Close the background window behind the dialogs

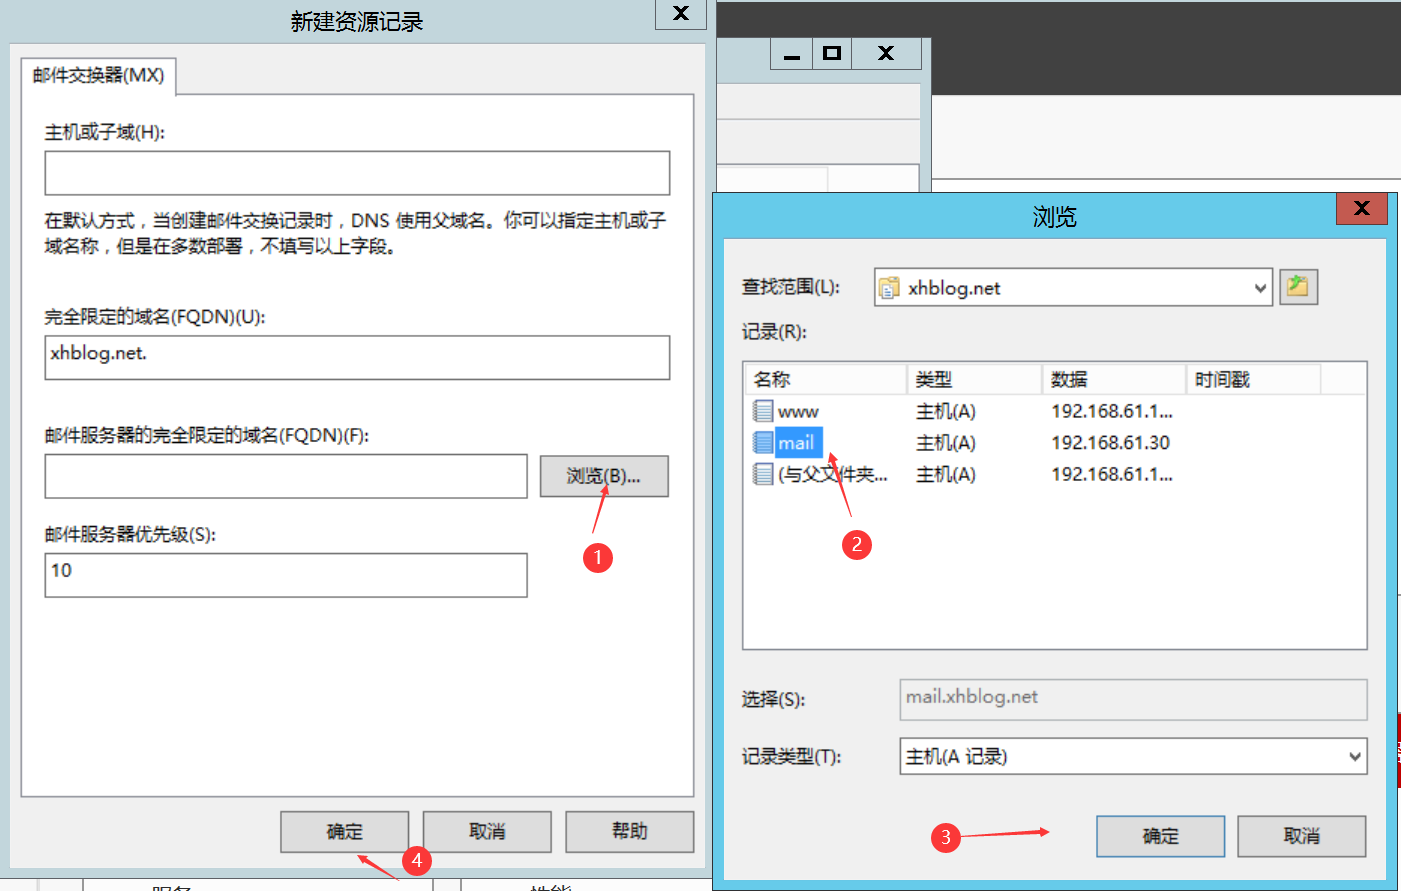click(886, 53)
